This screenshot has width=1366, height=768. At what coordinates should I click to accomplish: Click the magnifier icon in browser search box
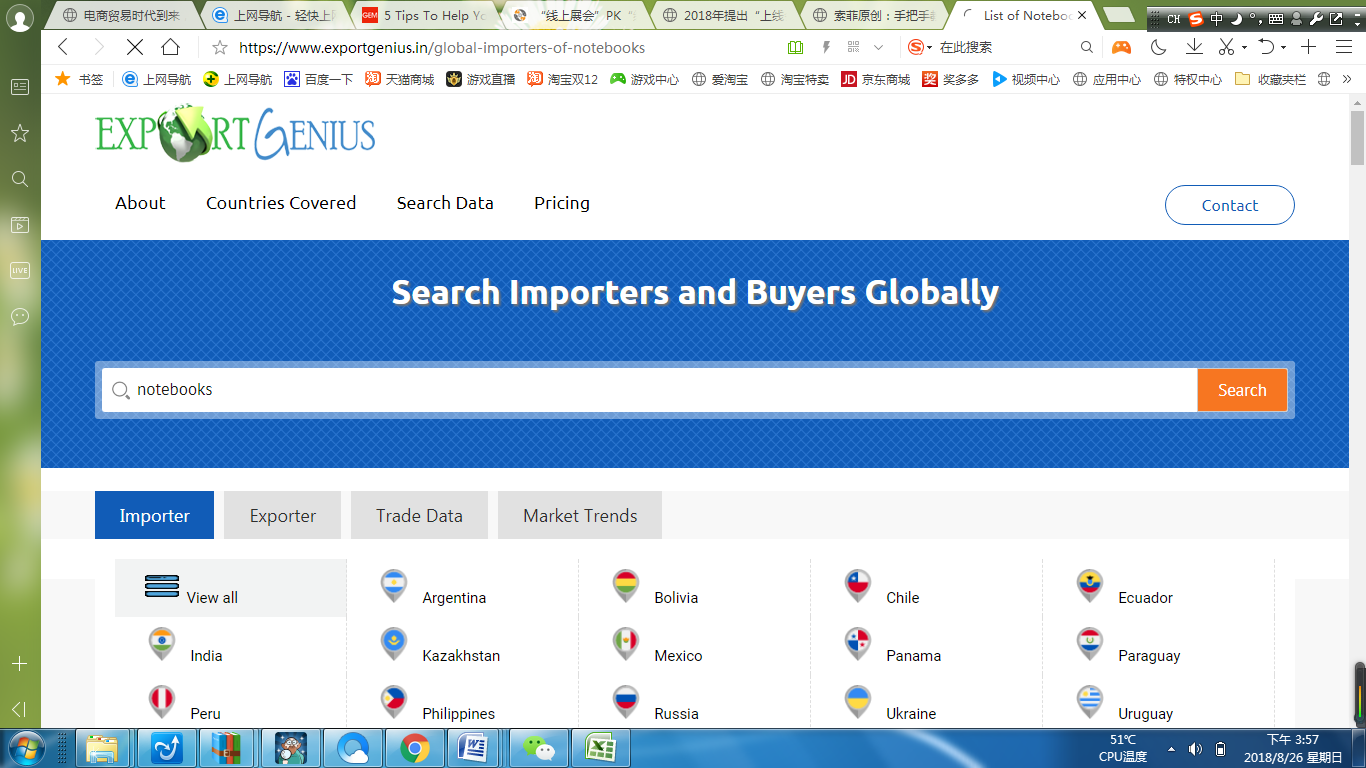pyautogui.click(x=1087, y=47)
